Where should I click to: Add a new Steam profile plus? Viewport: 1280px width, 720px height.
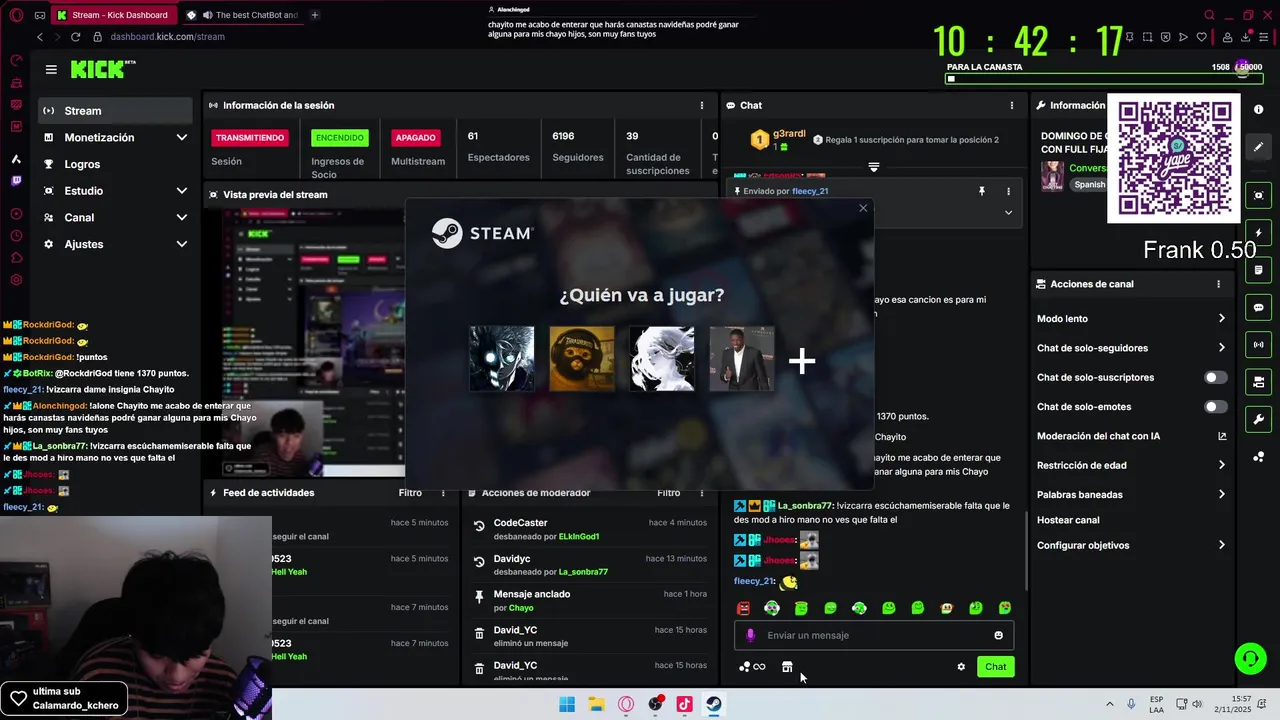[802, 361]
